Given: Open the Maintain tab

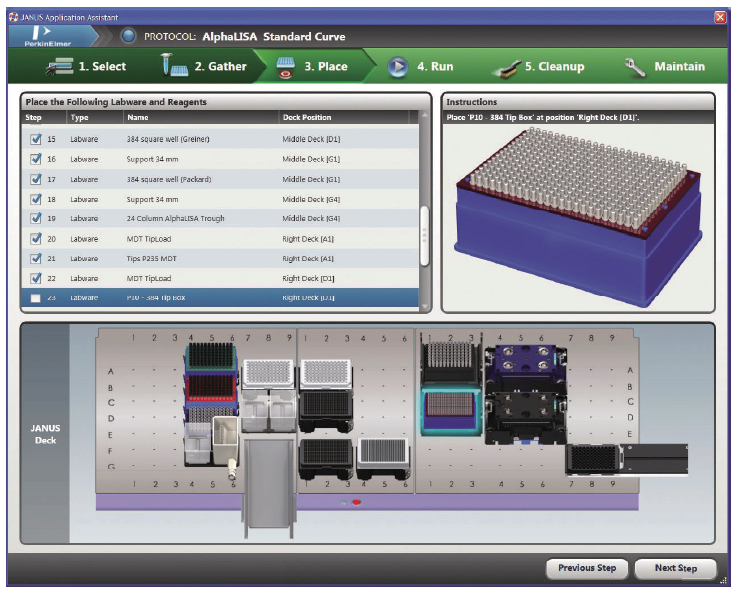Looking at the screenshot, I should coord(665,67).
